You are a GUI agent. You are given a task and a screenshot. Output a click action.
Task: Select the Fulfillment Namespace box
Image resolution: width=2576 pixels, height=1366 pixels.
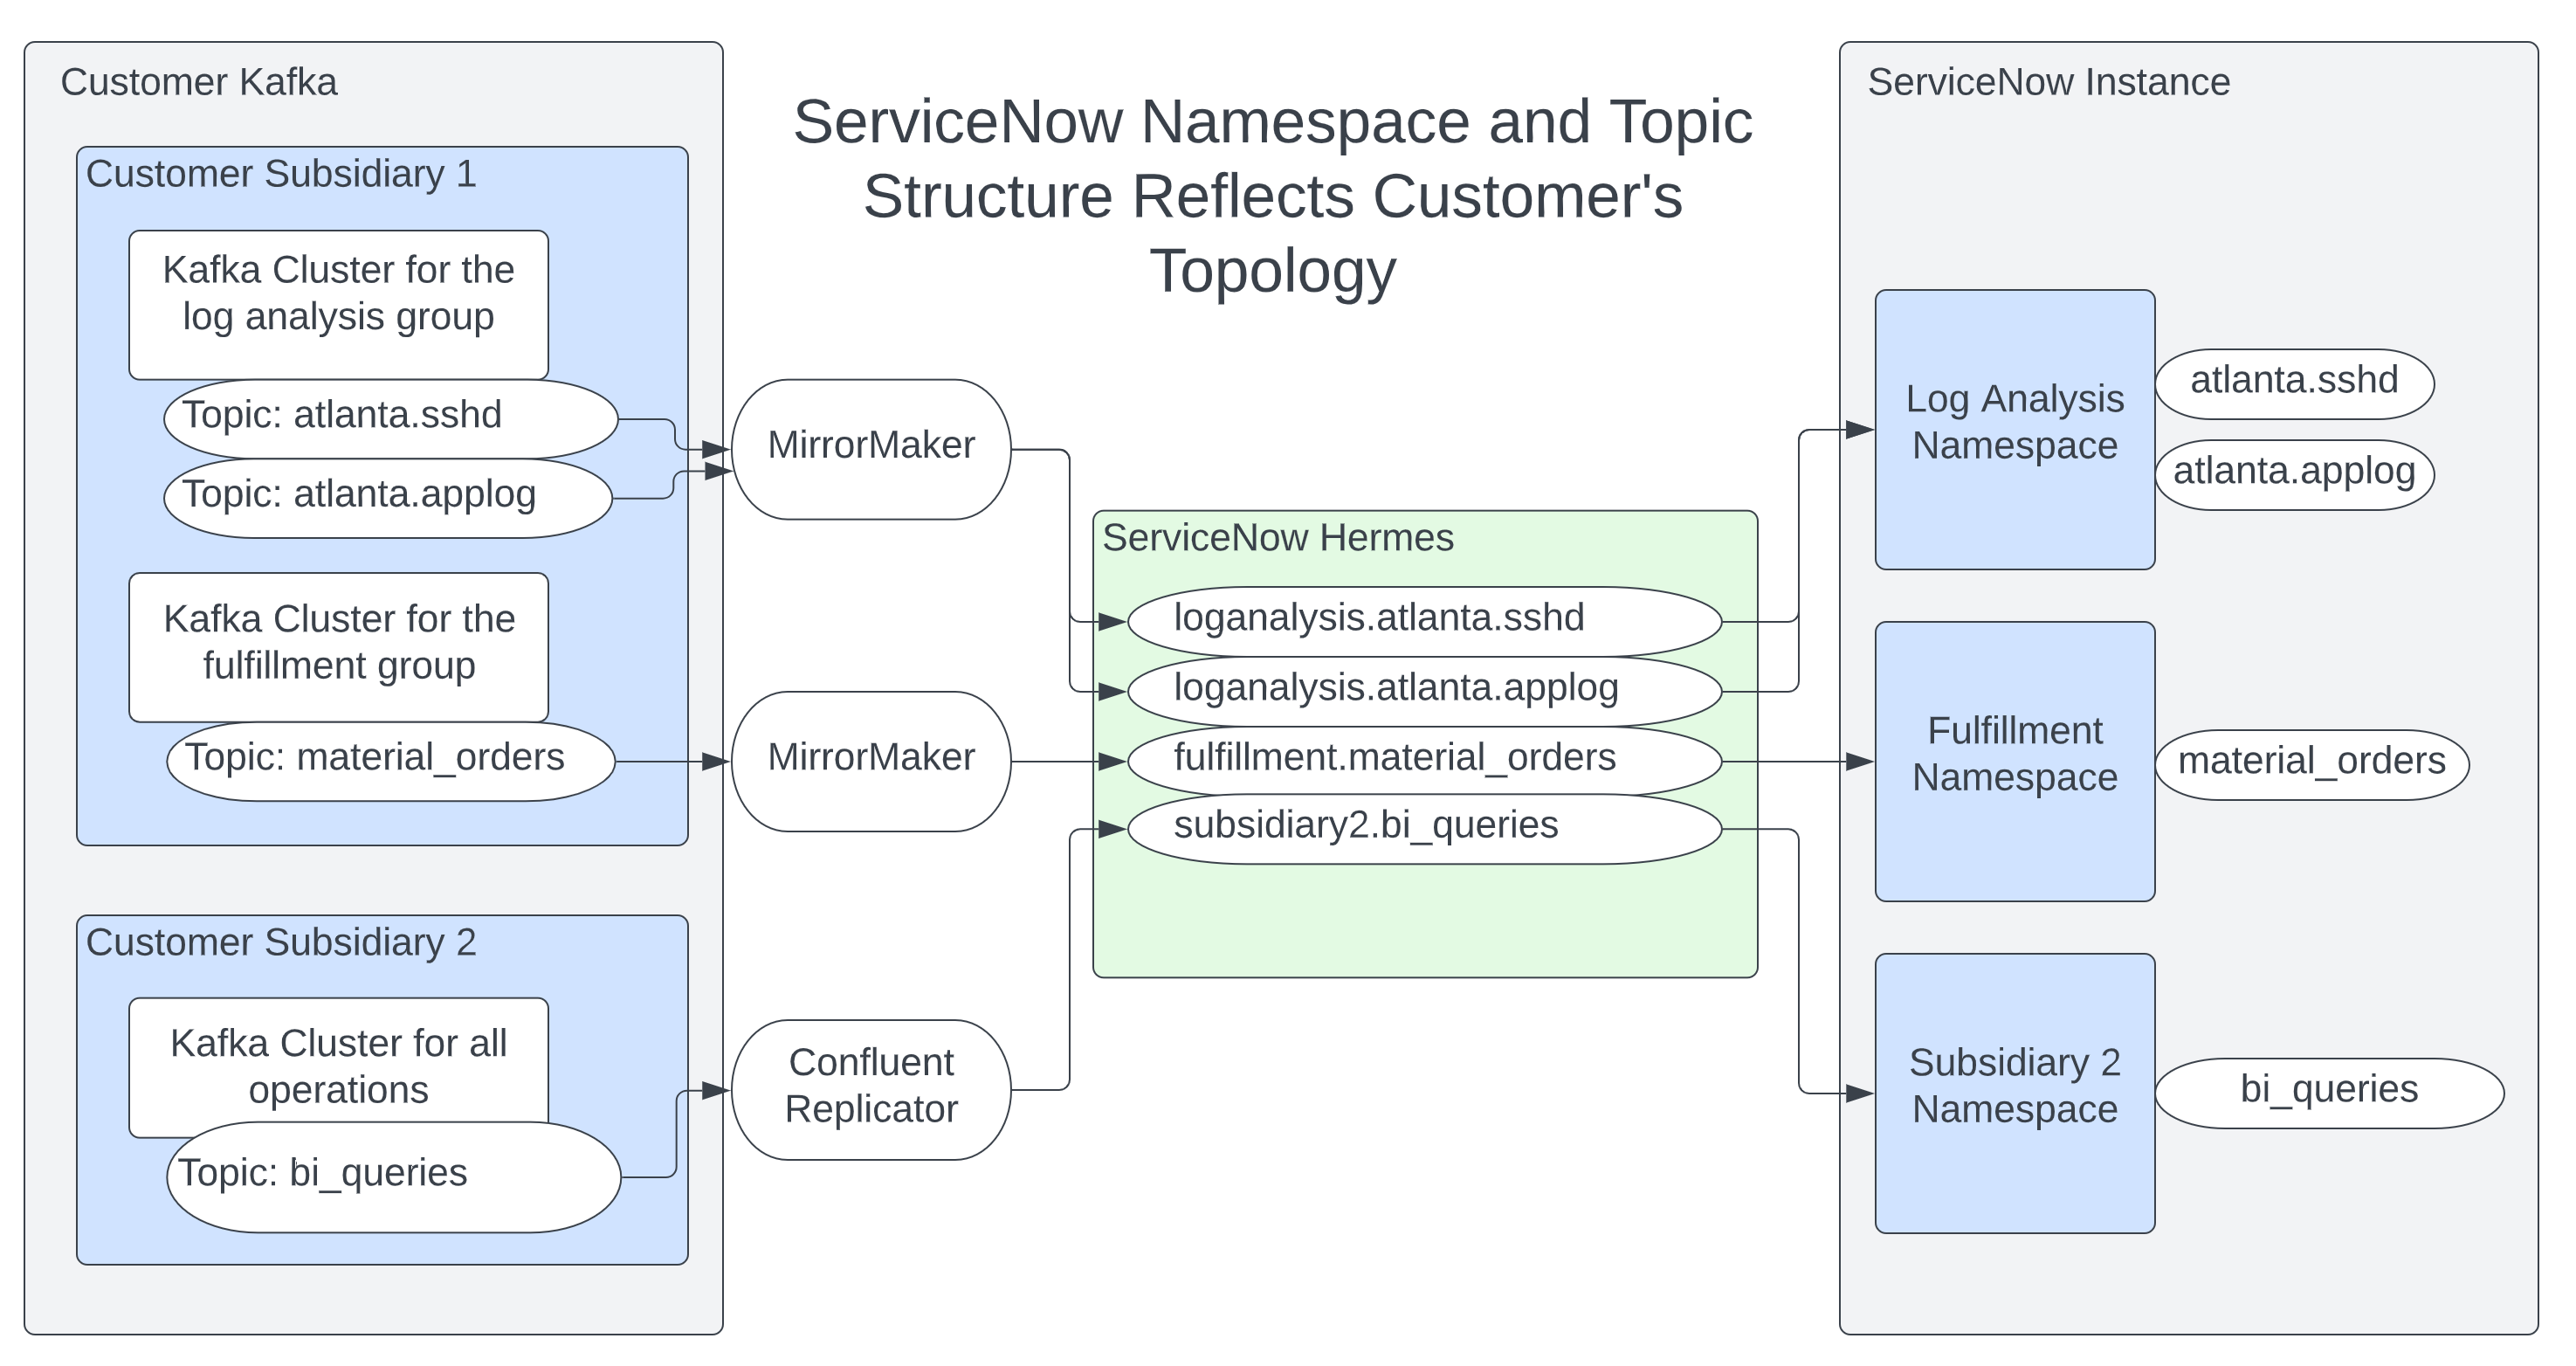(x=2015, y=762)
